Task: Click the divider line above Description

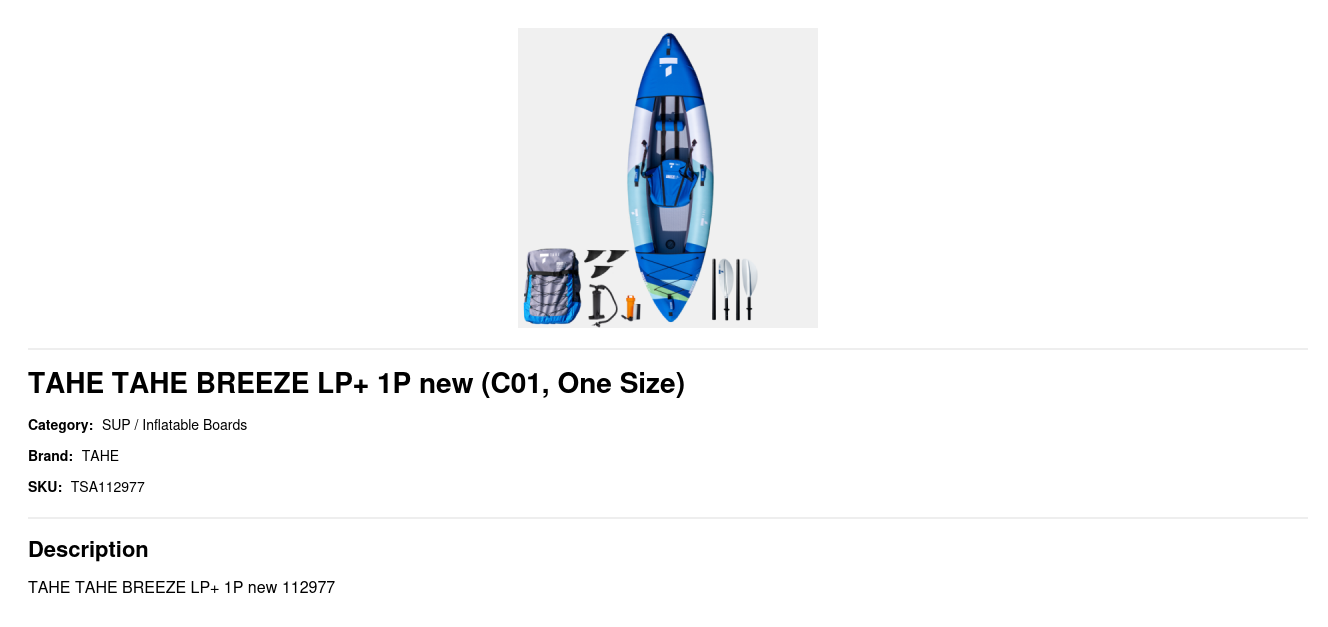Action: pyautogui.click(x=668, y=518)
